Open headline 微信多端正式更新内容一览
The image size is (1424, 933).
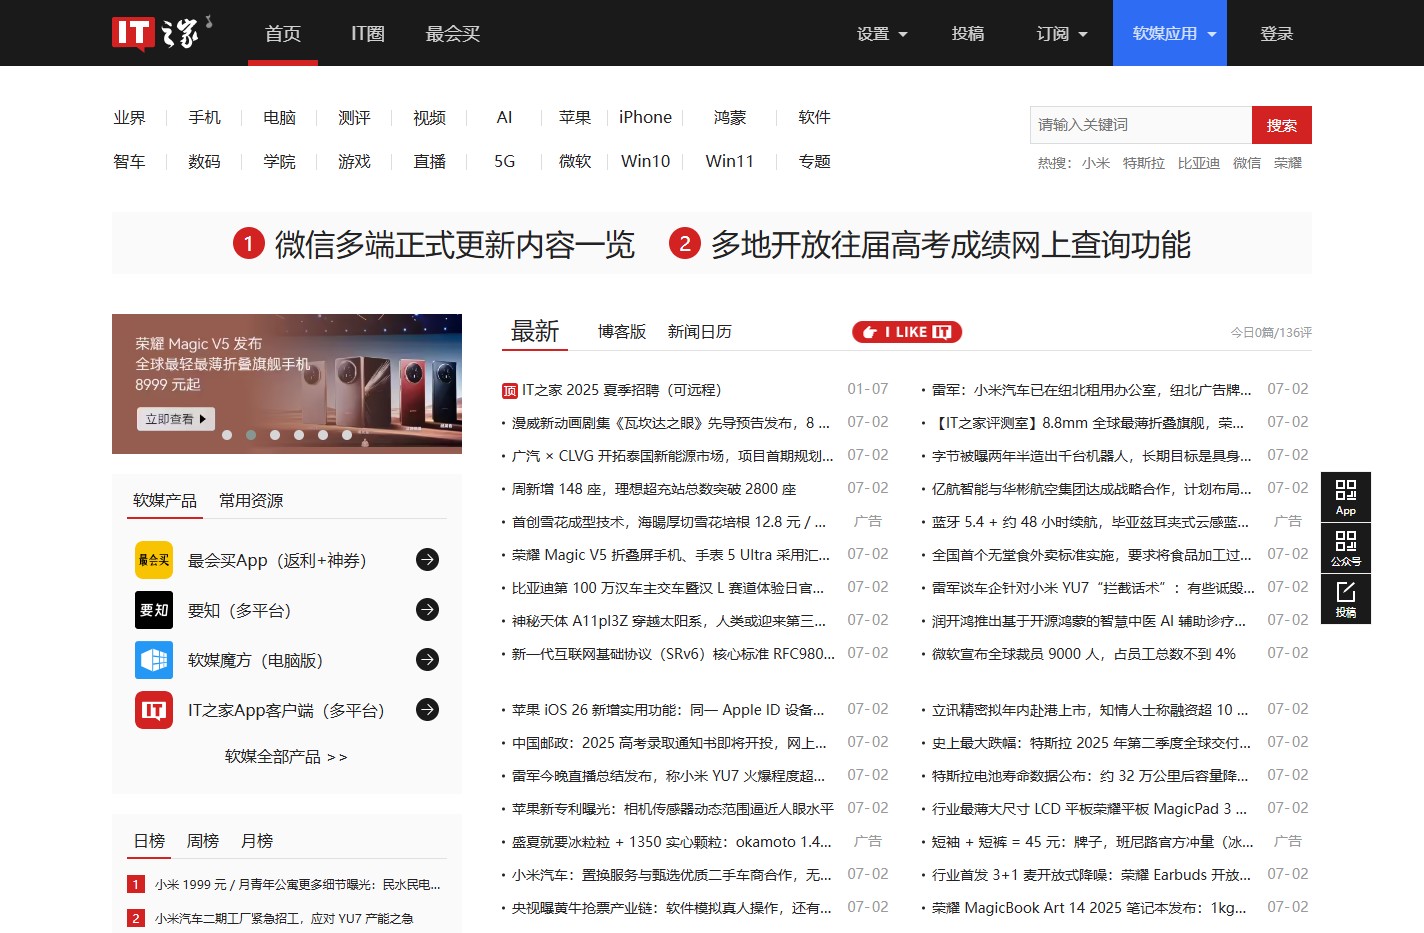tap(455, 244)
